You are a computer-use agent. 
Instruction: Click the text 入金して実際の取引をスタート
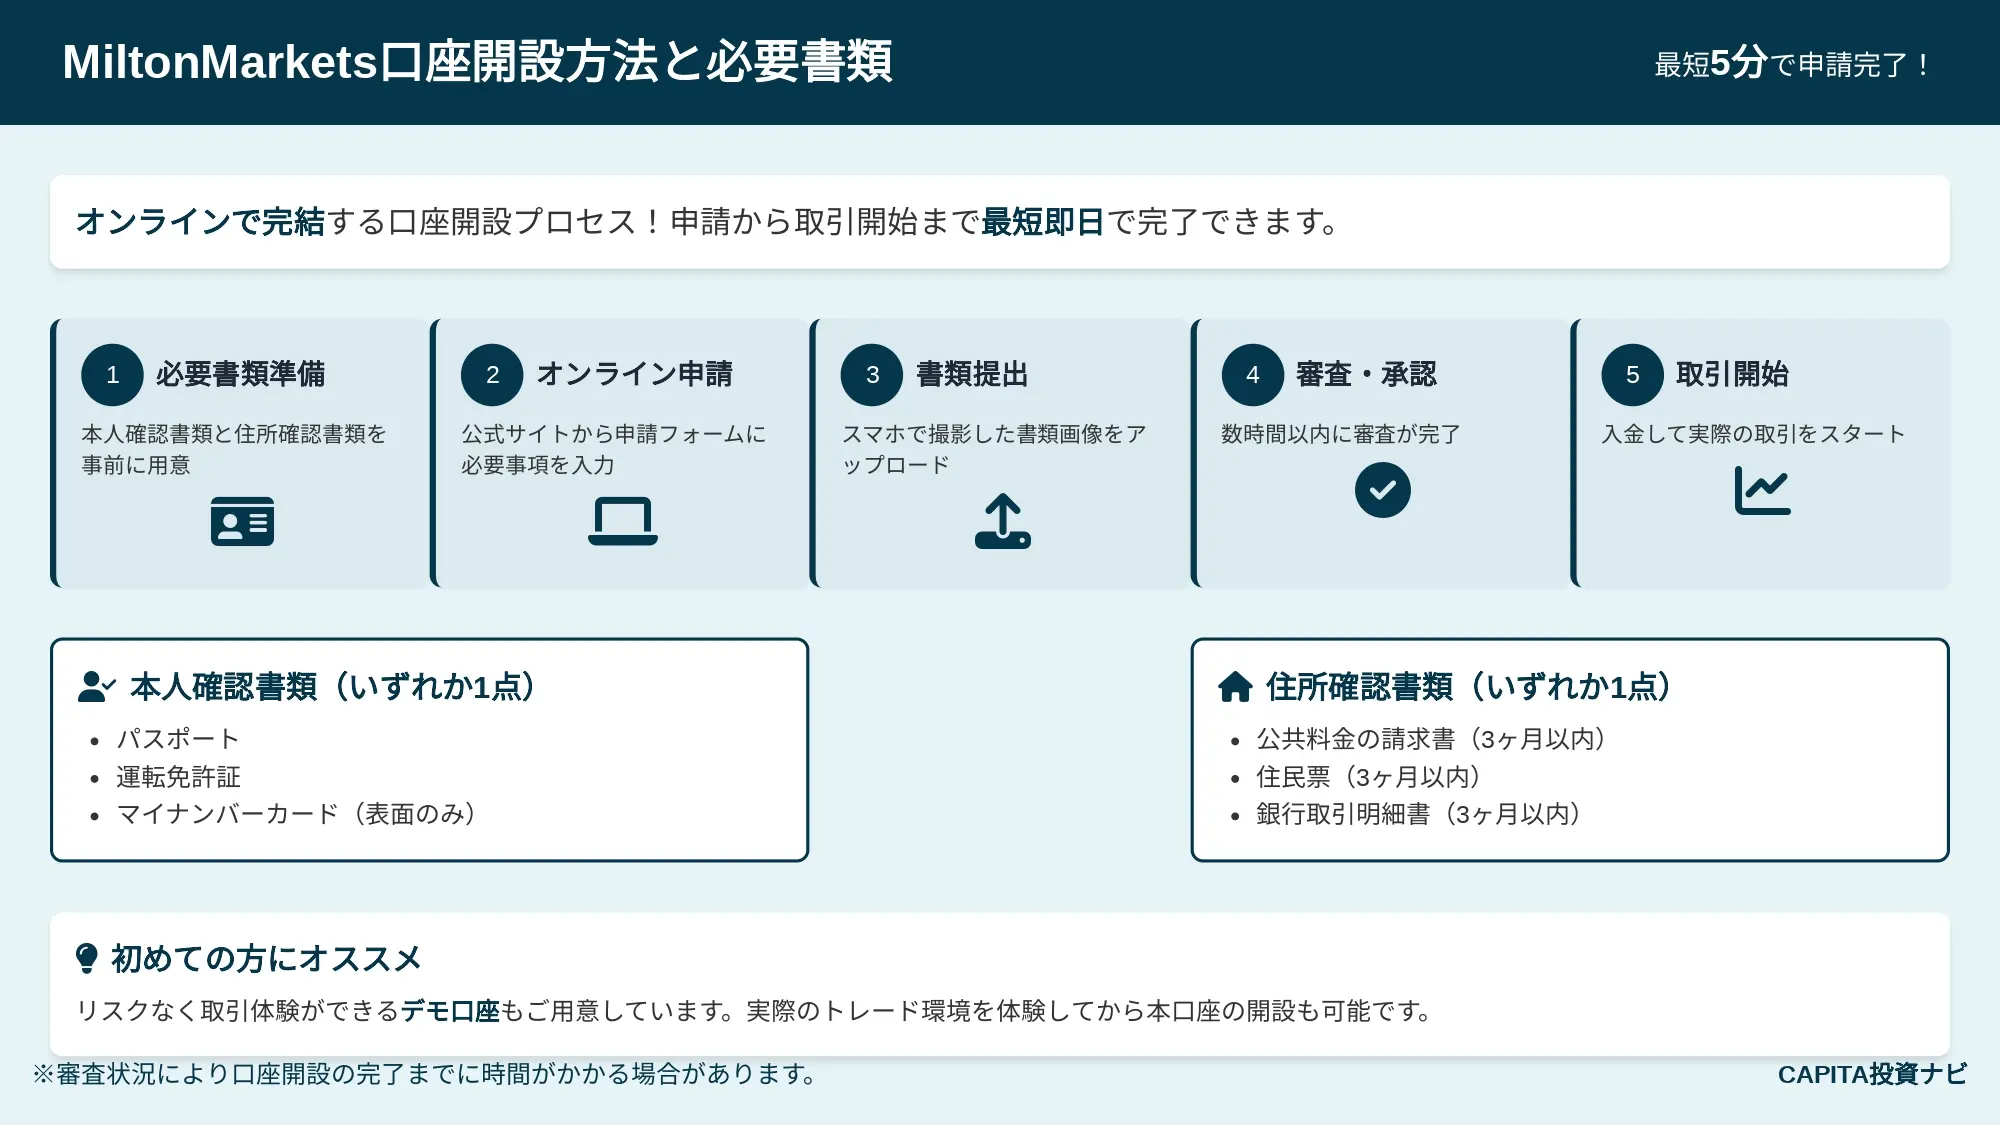tap(1753, 434)
